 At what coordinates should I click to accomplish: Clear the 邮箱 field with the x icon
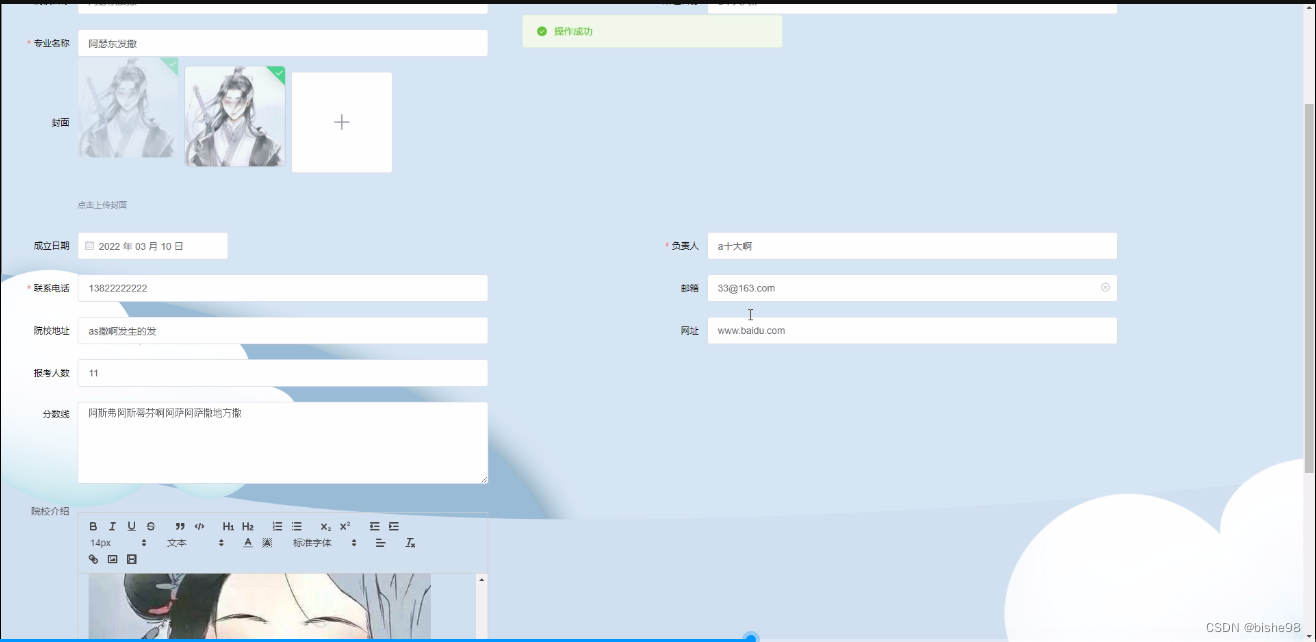pyautogui.click(x=1105, y=287)
